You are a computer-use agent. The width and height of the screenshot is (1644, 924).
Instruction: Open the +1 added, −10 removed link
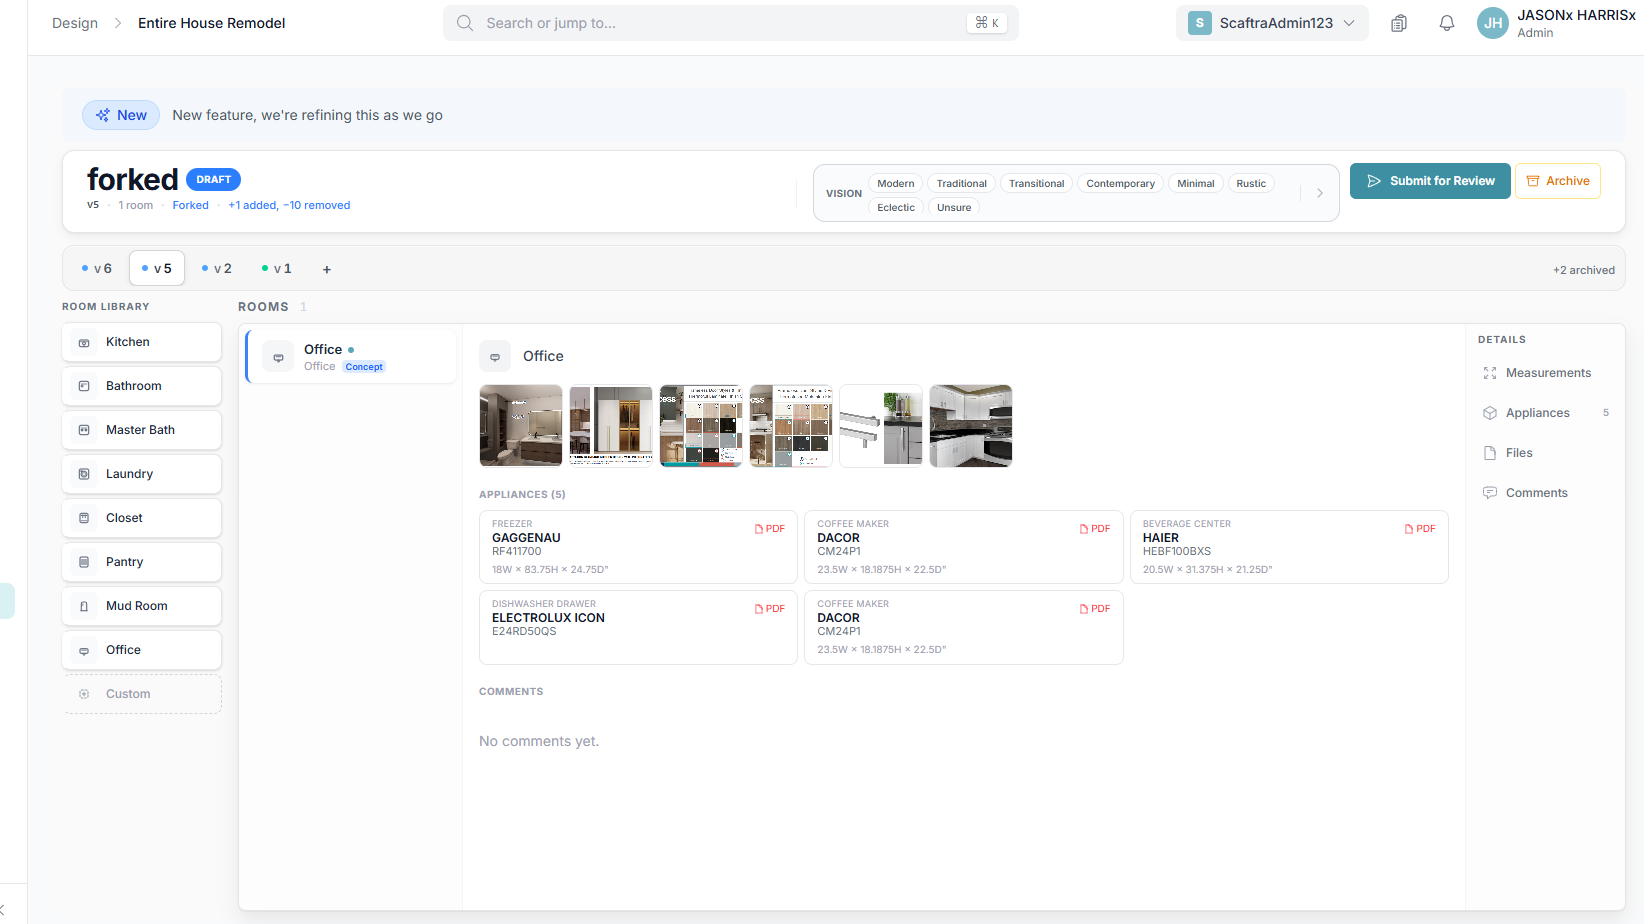click(289, 205)
